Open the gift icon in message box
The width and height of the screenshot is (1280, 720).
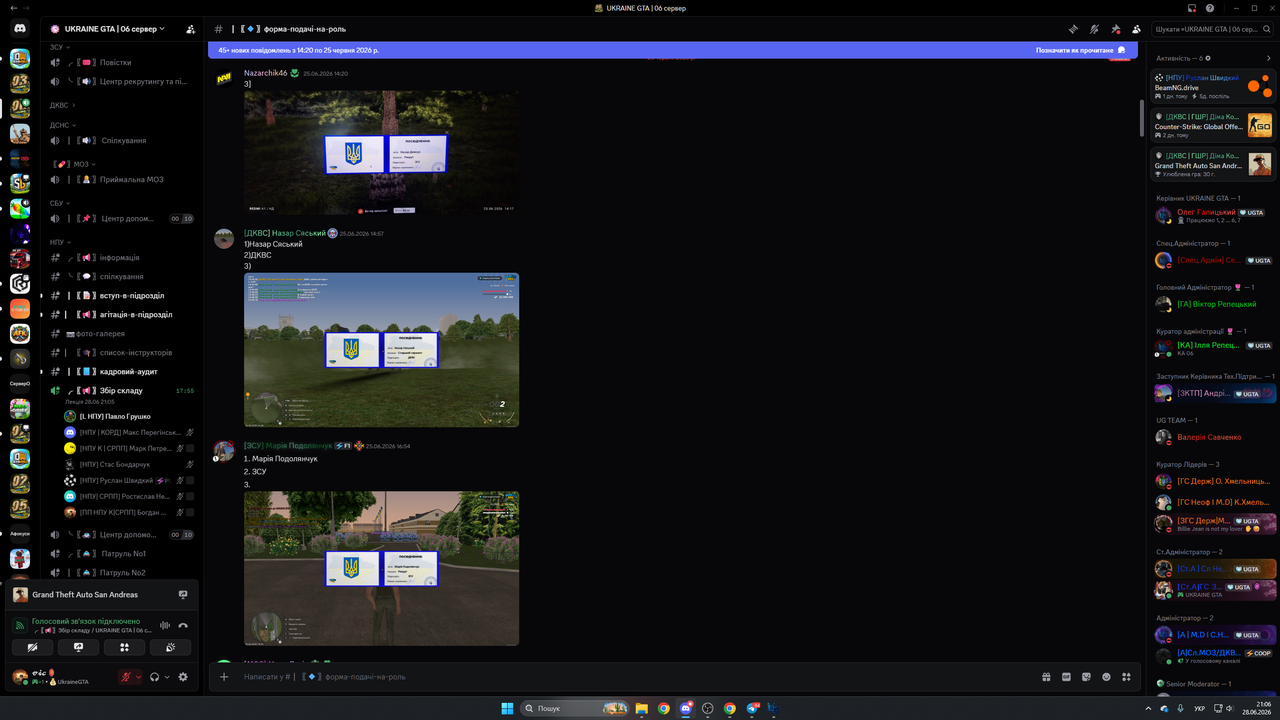(x=1046, y=677)
